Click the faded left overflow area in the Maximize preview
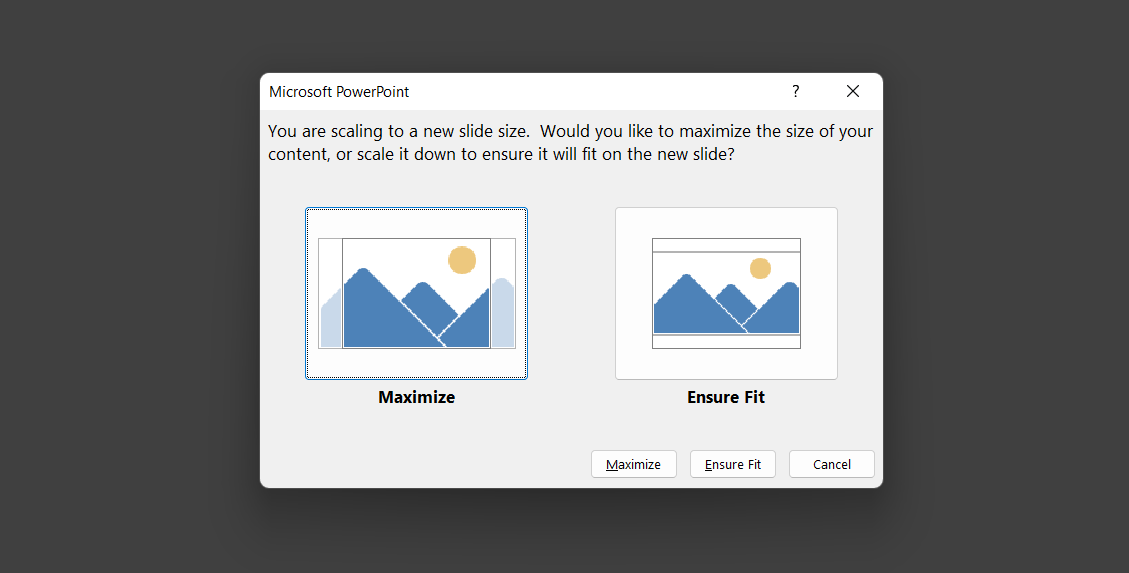 click(330, 322)
